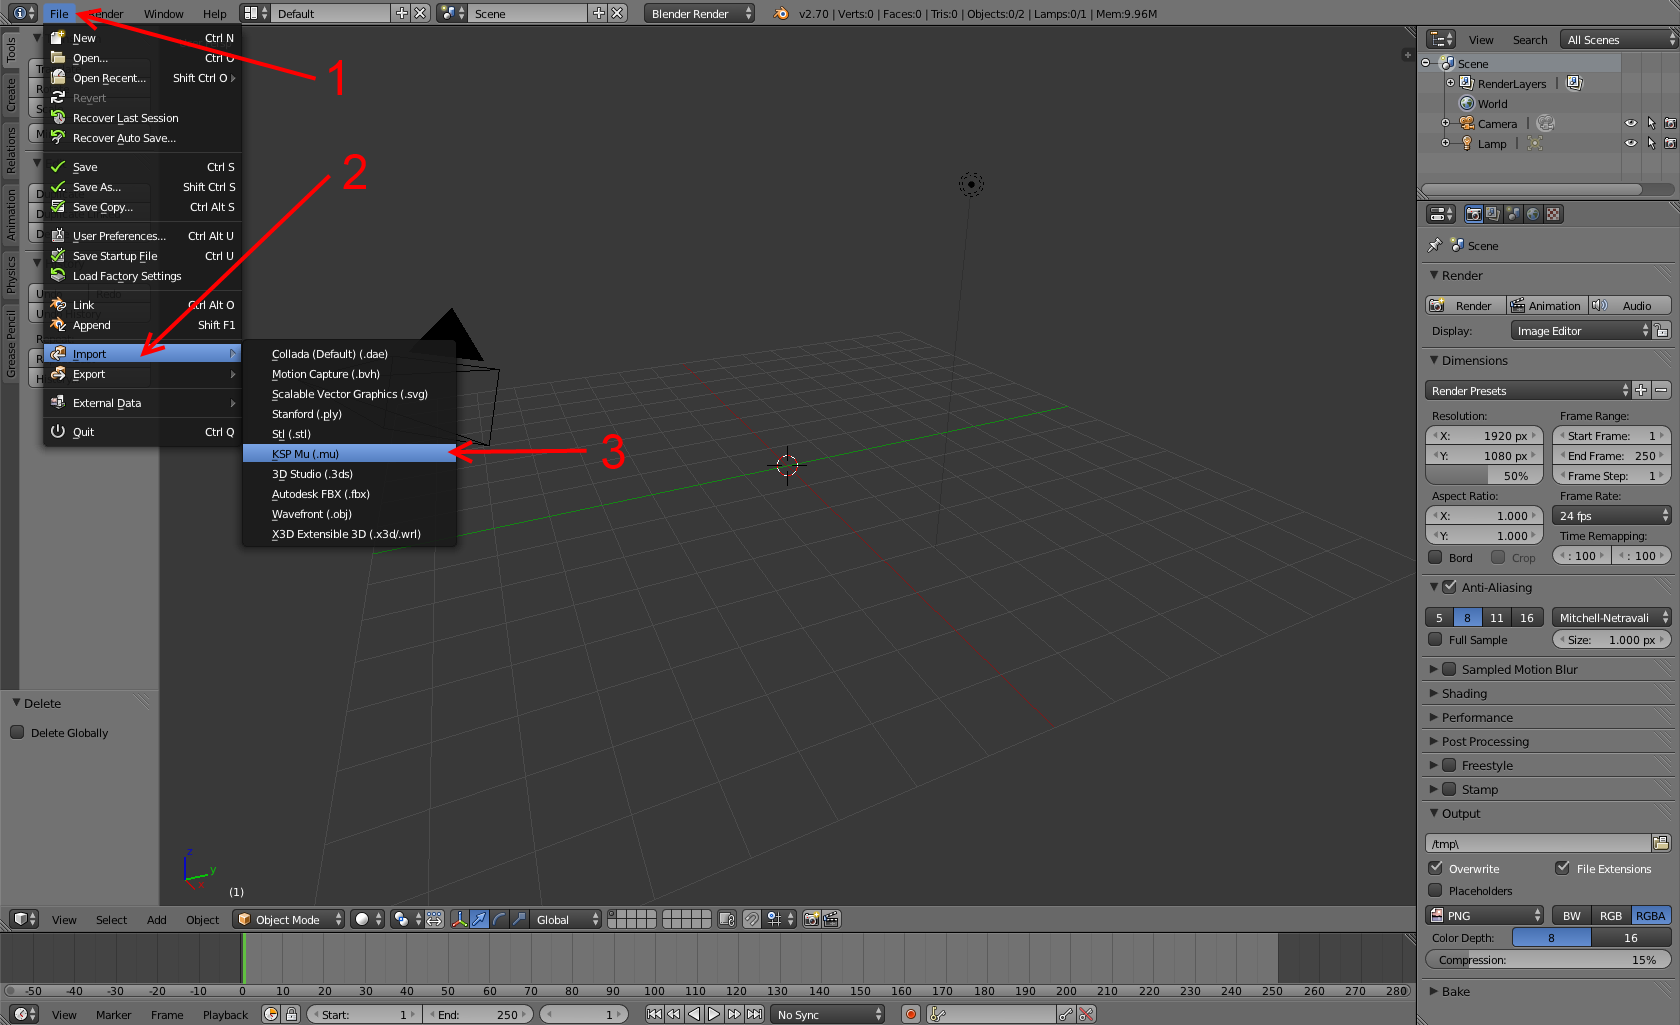1680x1025 pixels.
Task: Click the Lamp icon in the outliner
Action: [1467, 144]
